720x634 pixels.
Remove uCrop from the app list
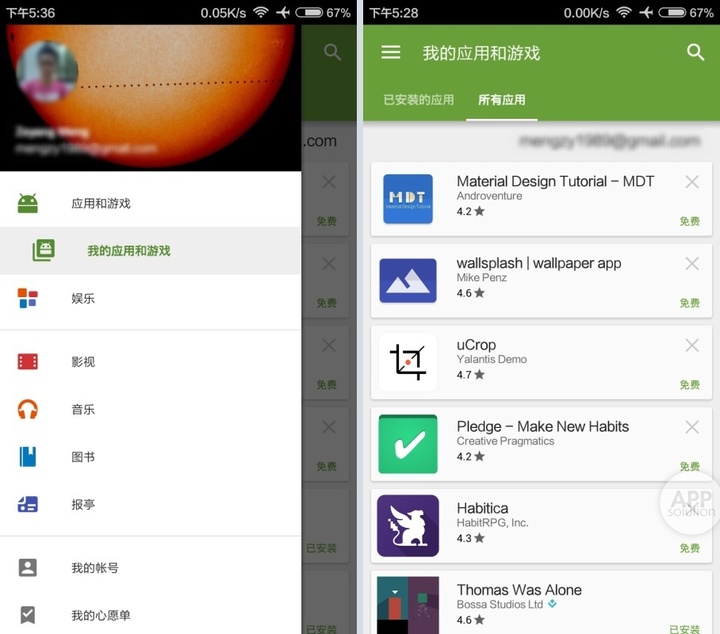(x=692, y=345)
